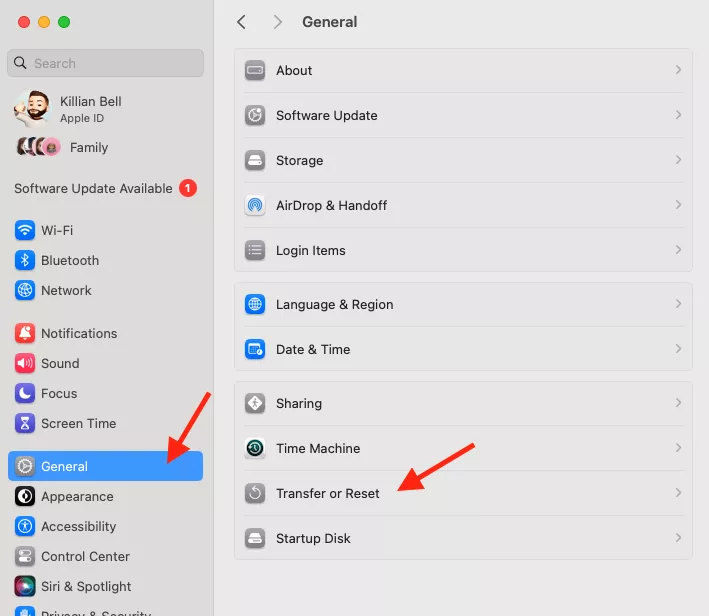This screenshot has width=709, height=616.
Task: Click the Screen Time hourglass icon
Action: coord(25,423)
